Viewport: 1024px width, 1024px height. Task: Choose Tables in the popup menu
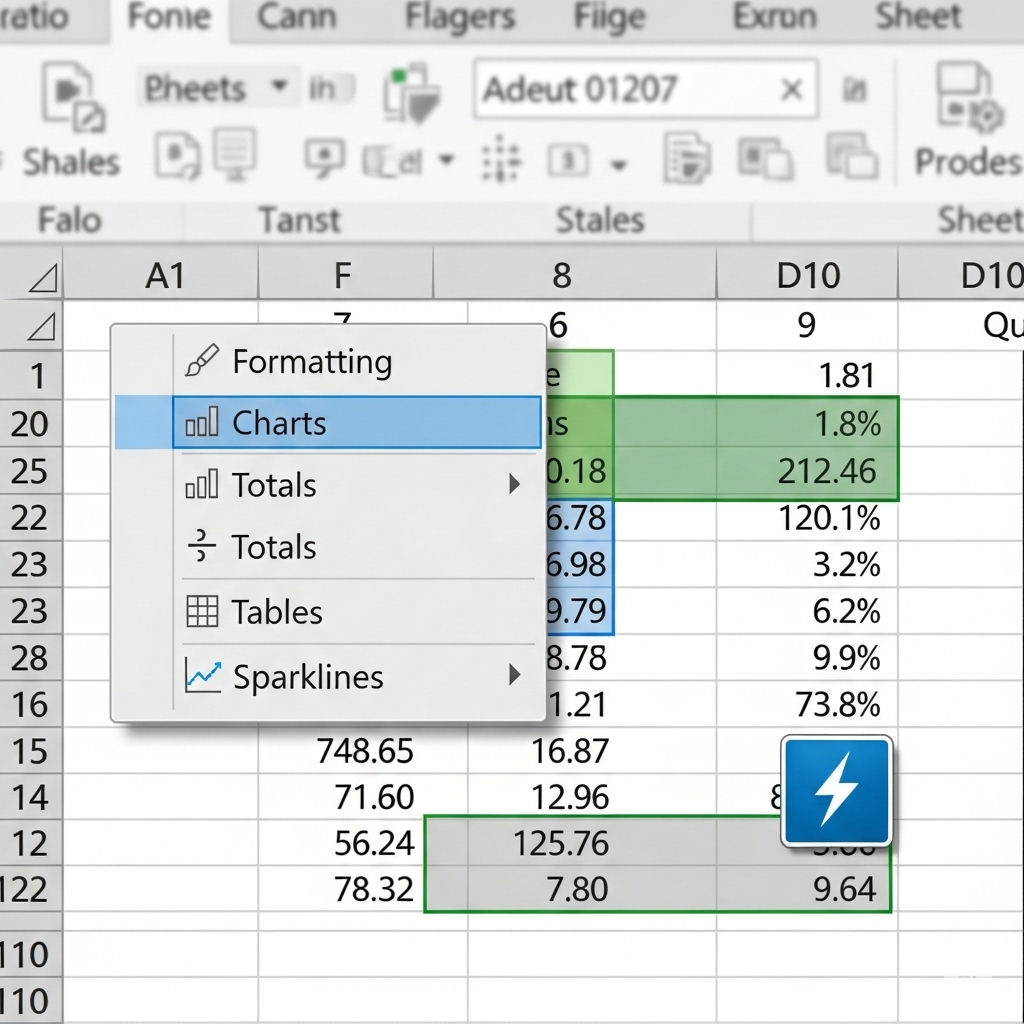[x=277, y=612]
